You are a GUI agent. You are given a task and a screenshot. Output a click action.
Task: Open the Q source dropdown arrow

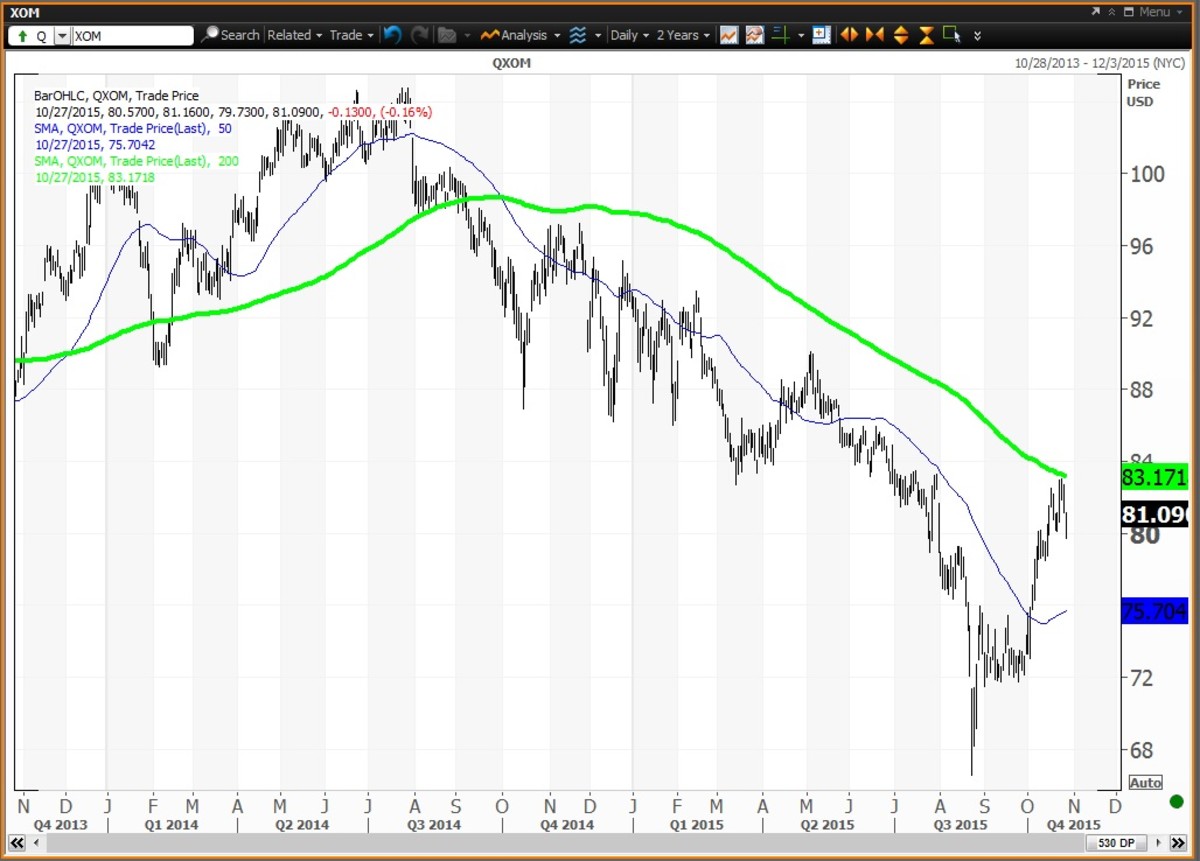62,35
